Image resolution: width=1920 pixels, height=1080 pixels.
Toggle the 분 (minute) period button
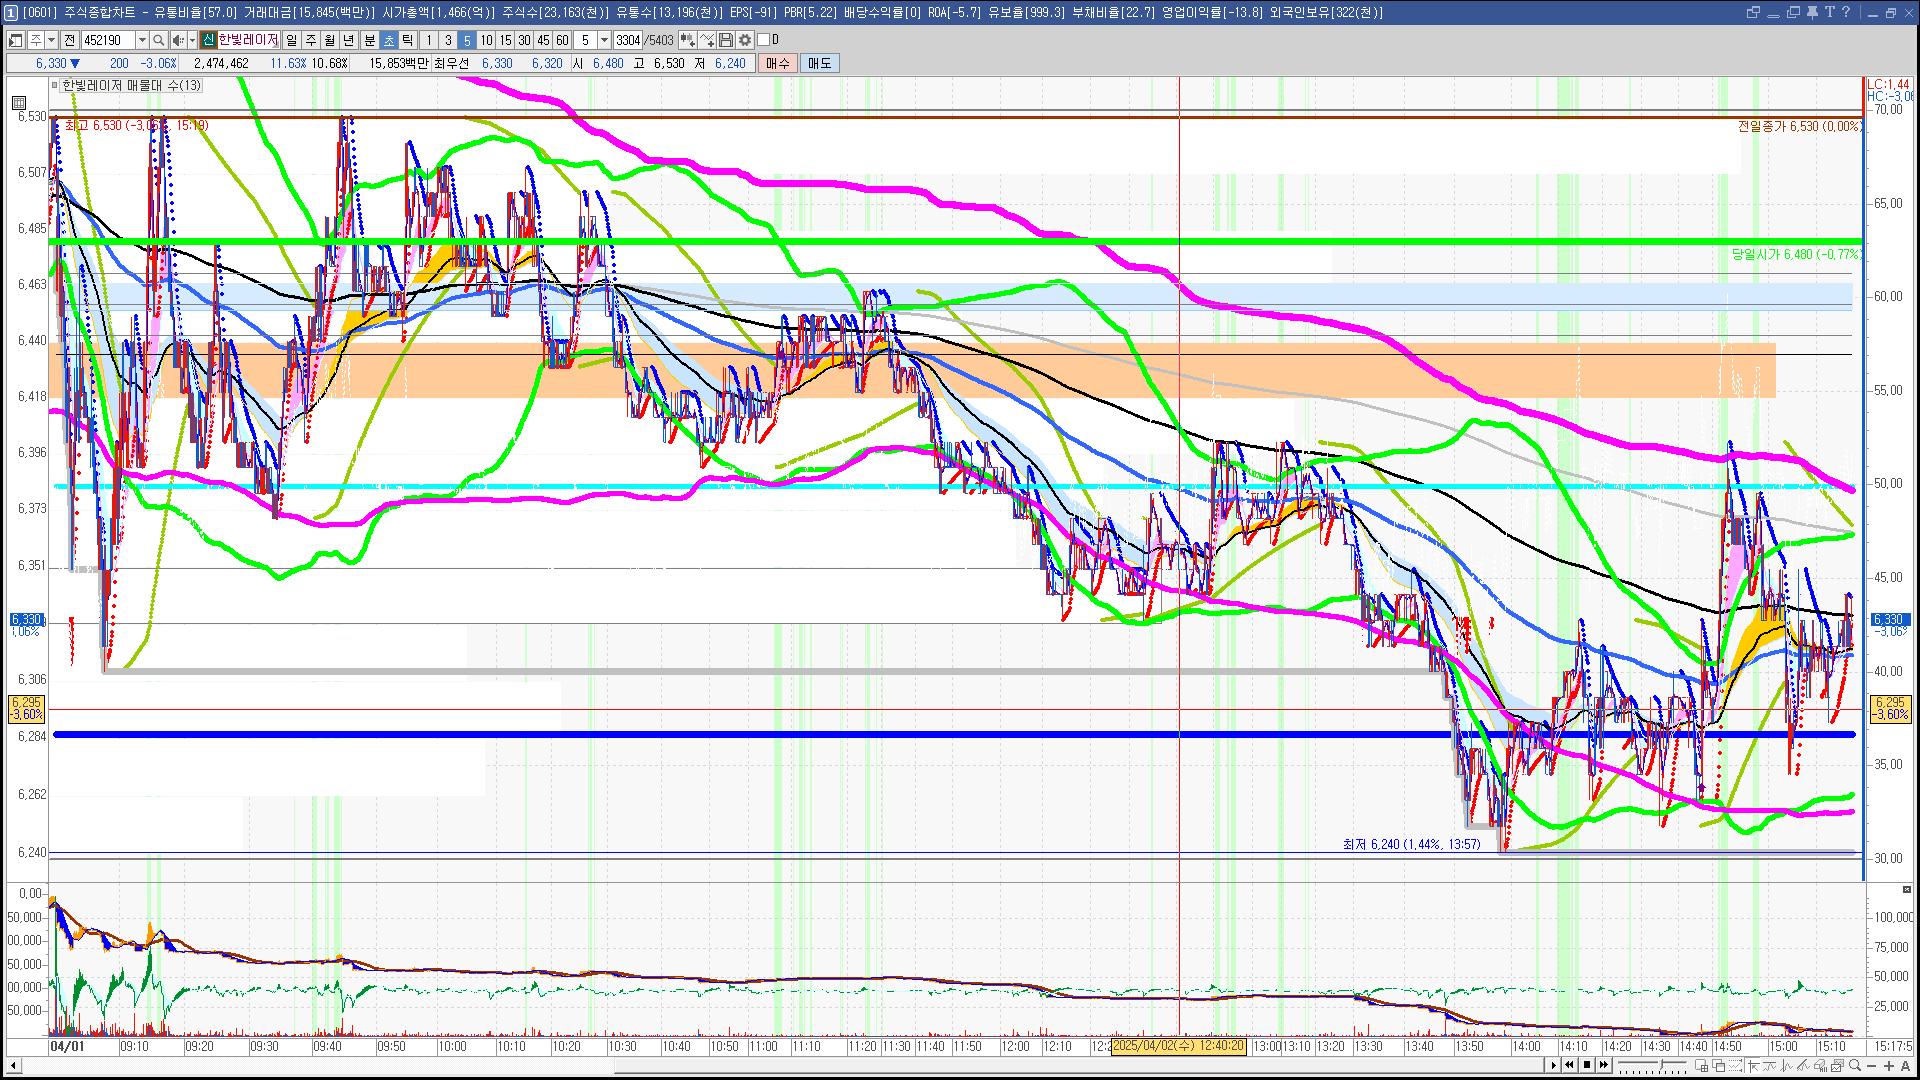[x=369, y=40]
